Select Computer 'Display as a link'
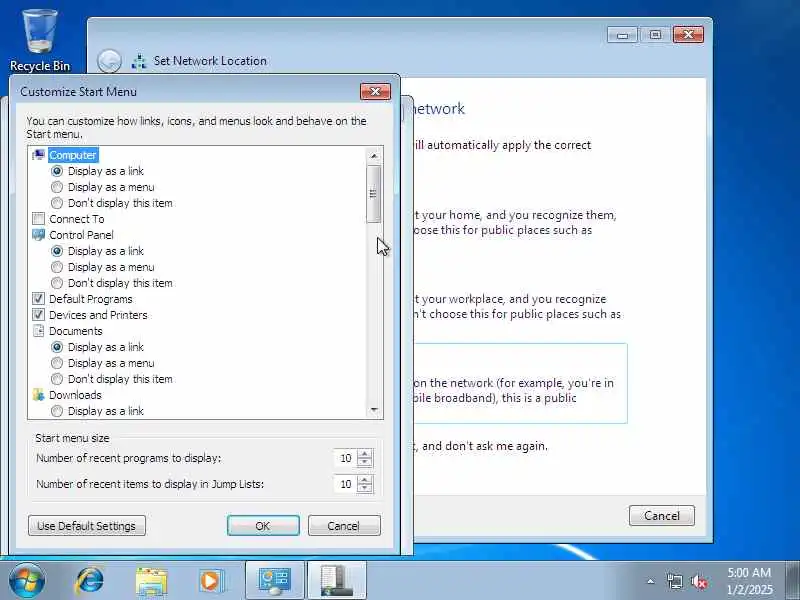 coord(57,171)
